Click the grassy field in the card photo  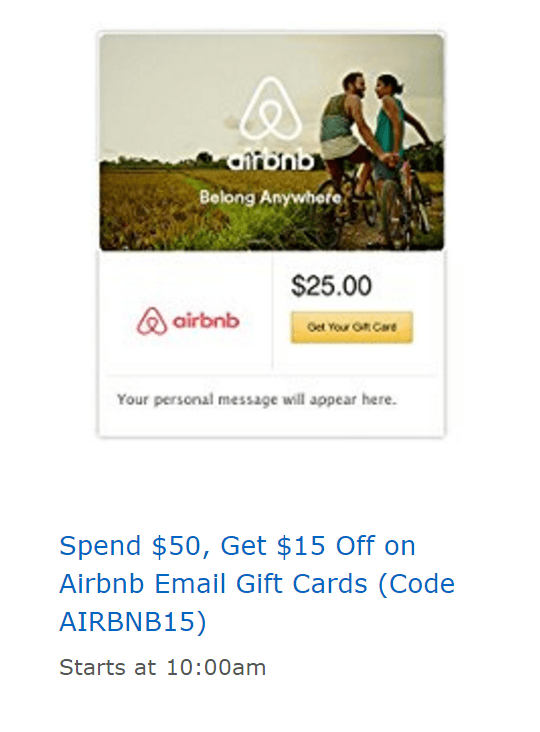point(196,210)
